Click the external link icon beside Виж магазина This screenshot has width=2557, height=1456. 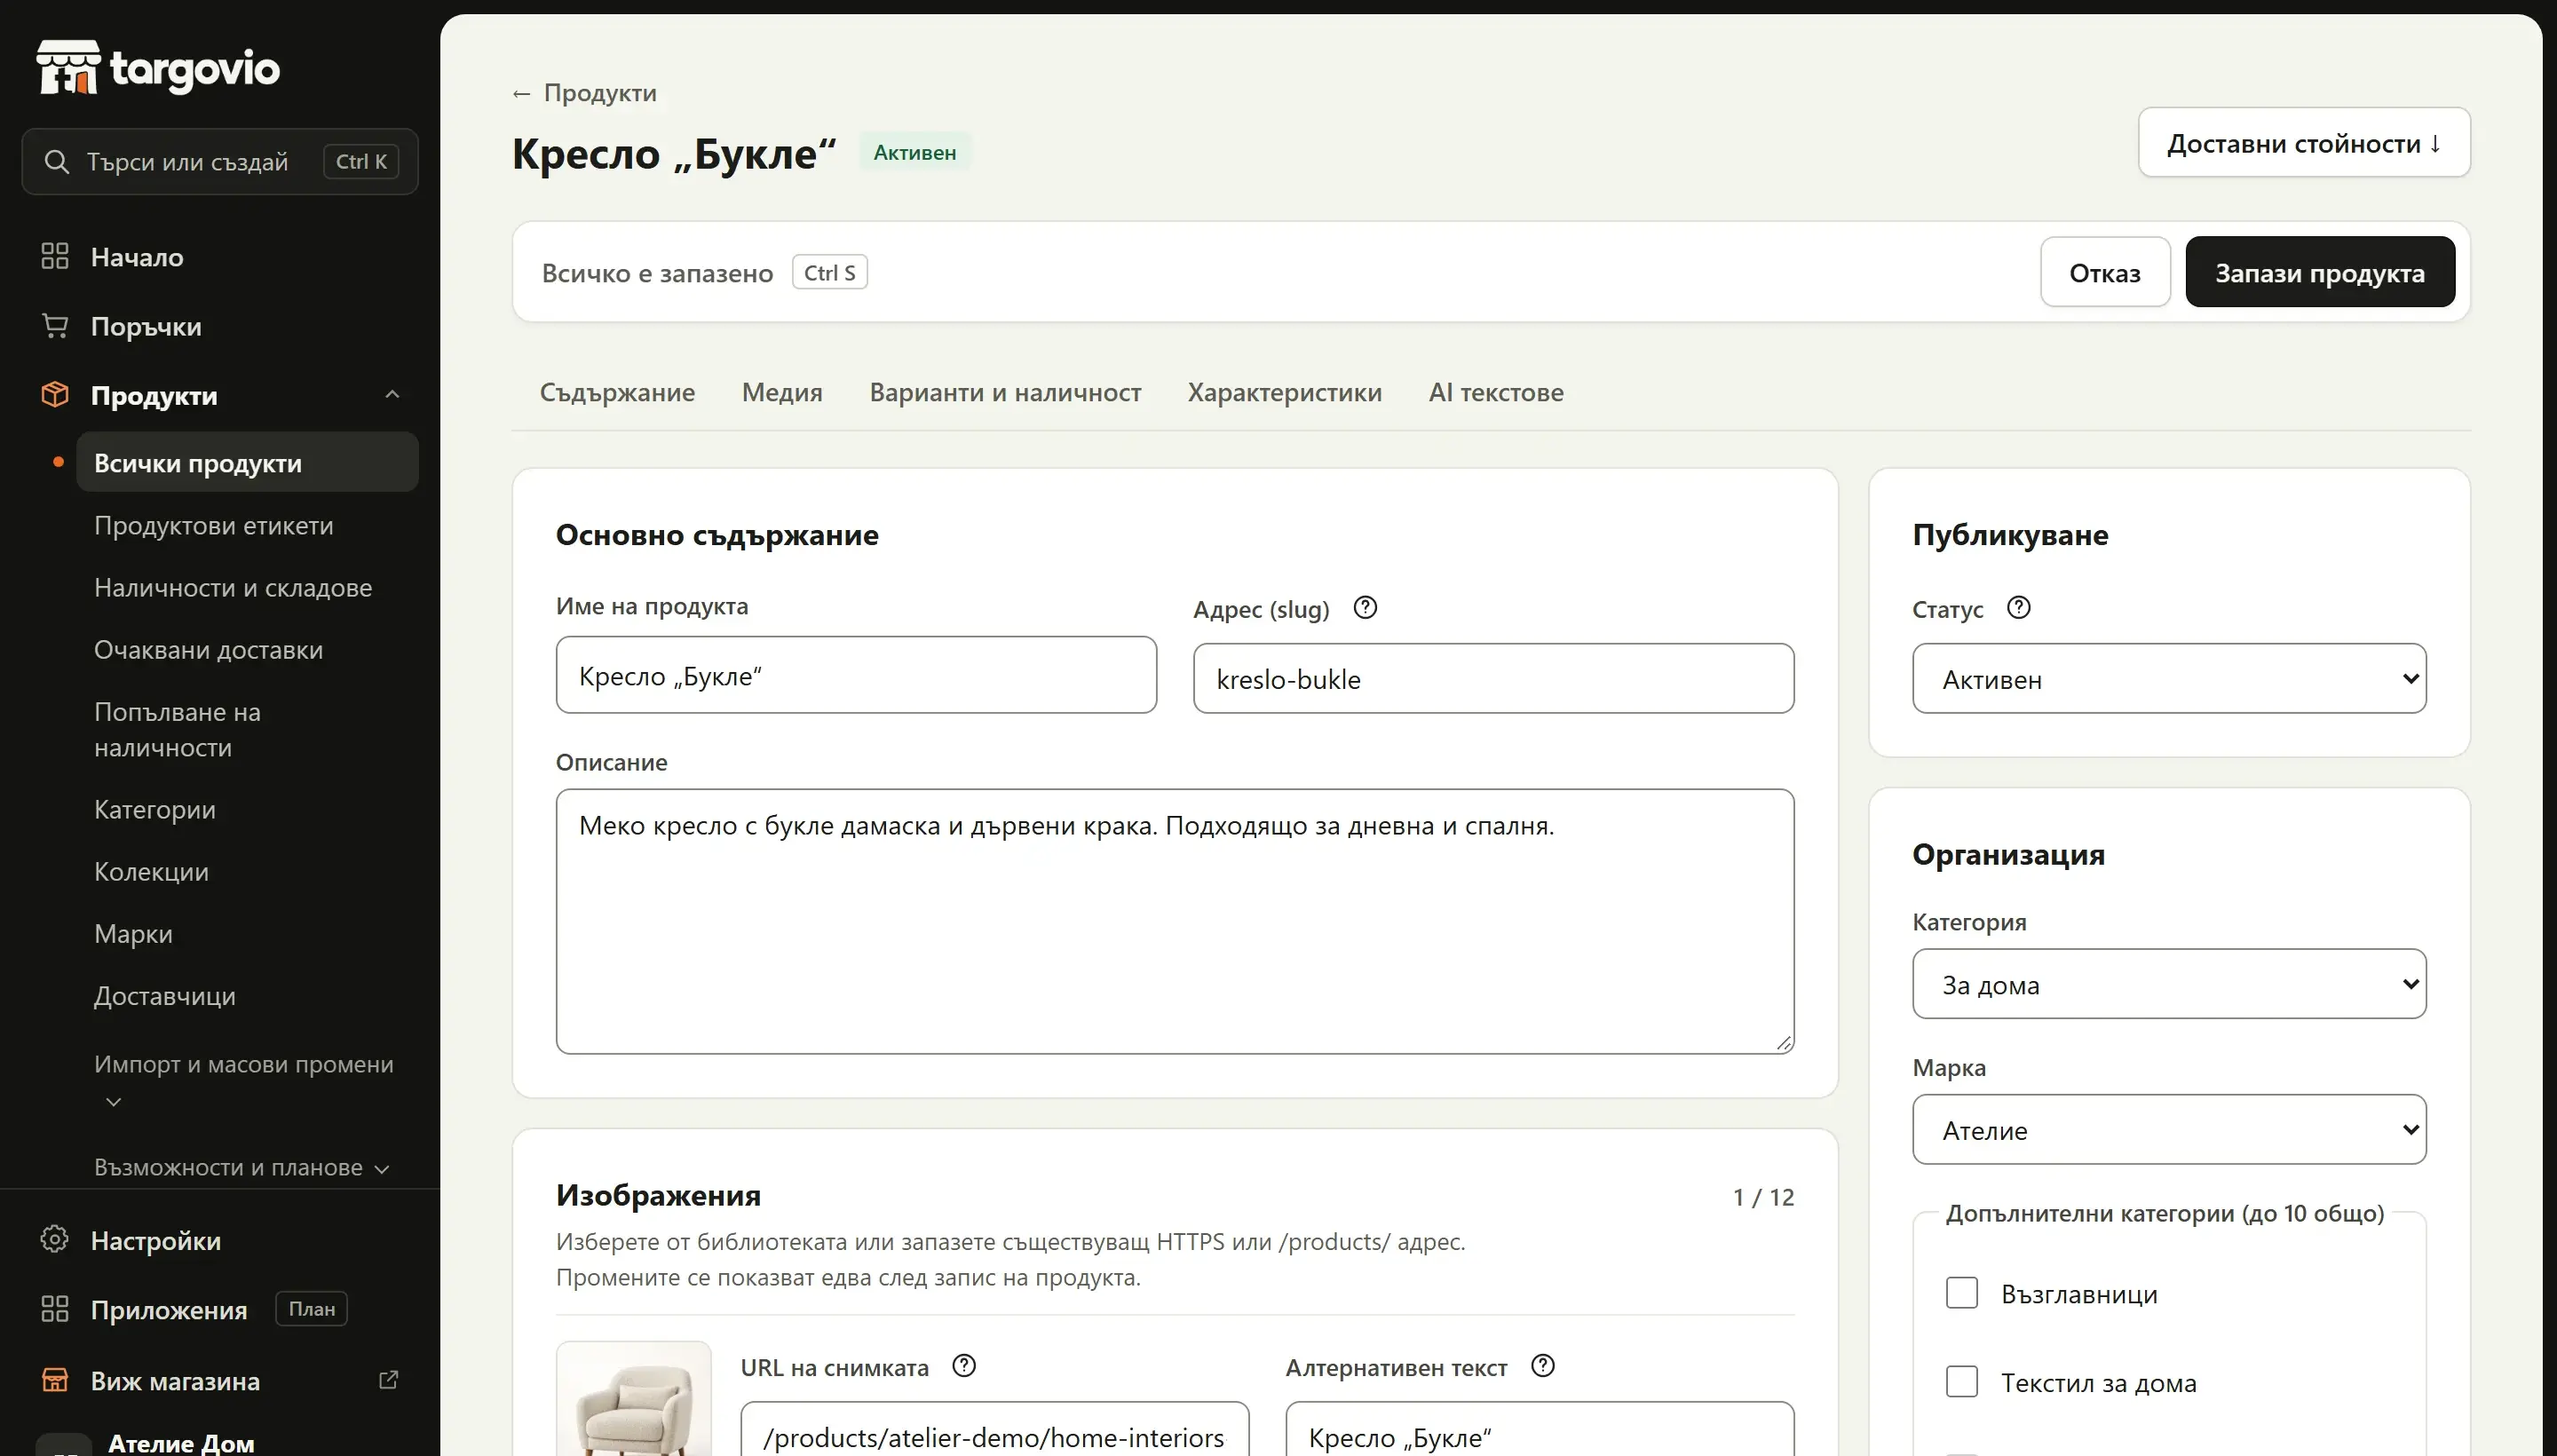point(389,1380)
